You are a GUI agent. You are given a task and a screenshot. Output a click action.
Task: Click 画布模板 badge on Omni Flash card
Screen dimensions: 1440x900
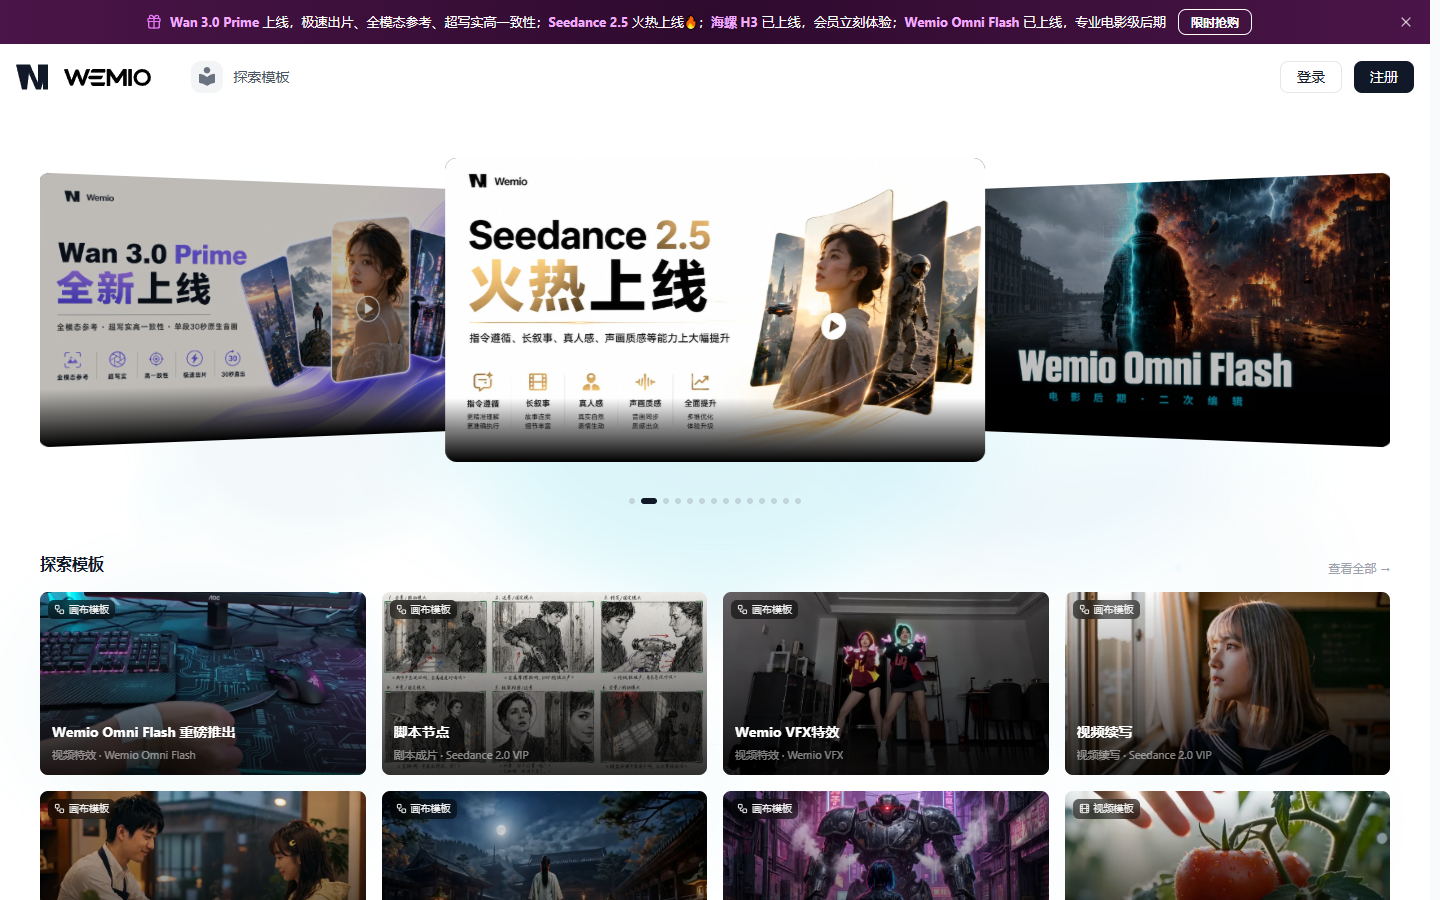click(81, 609)
